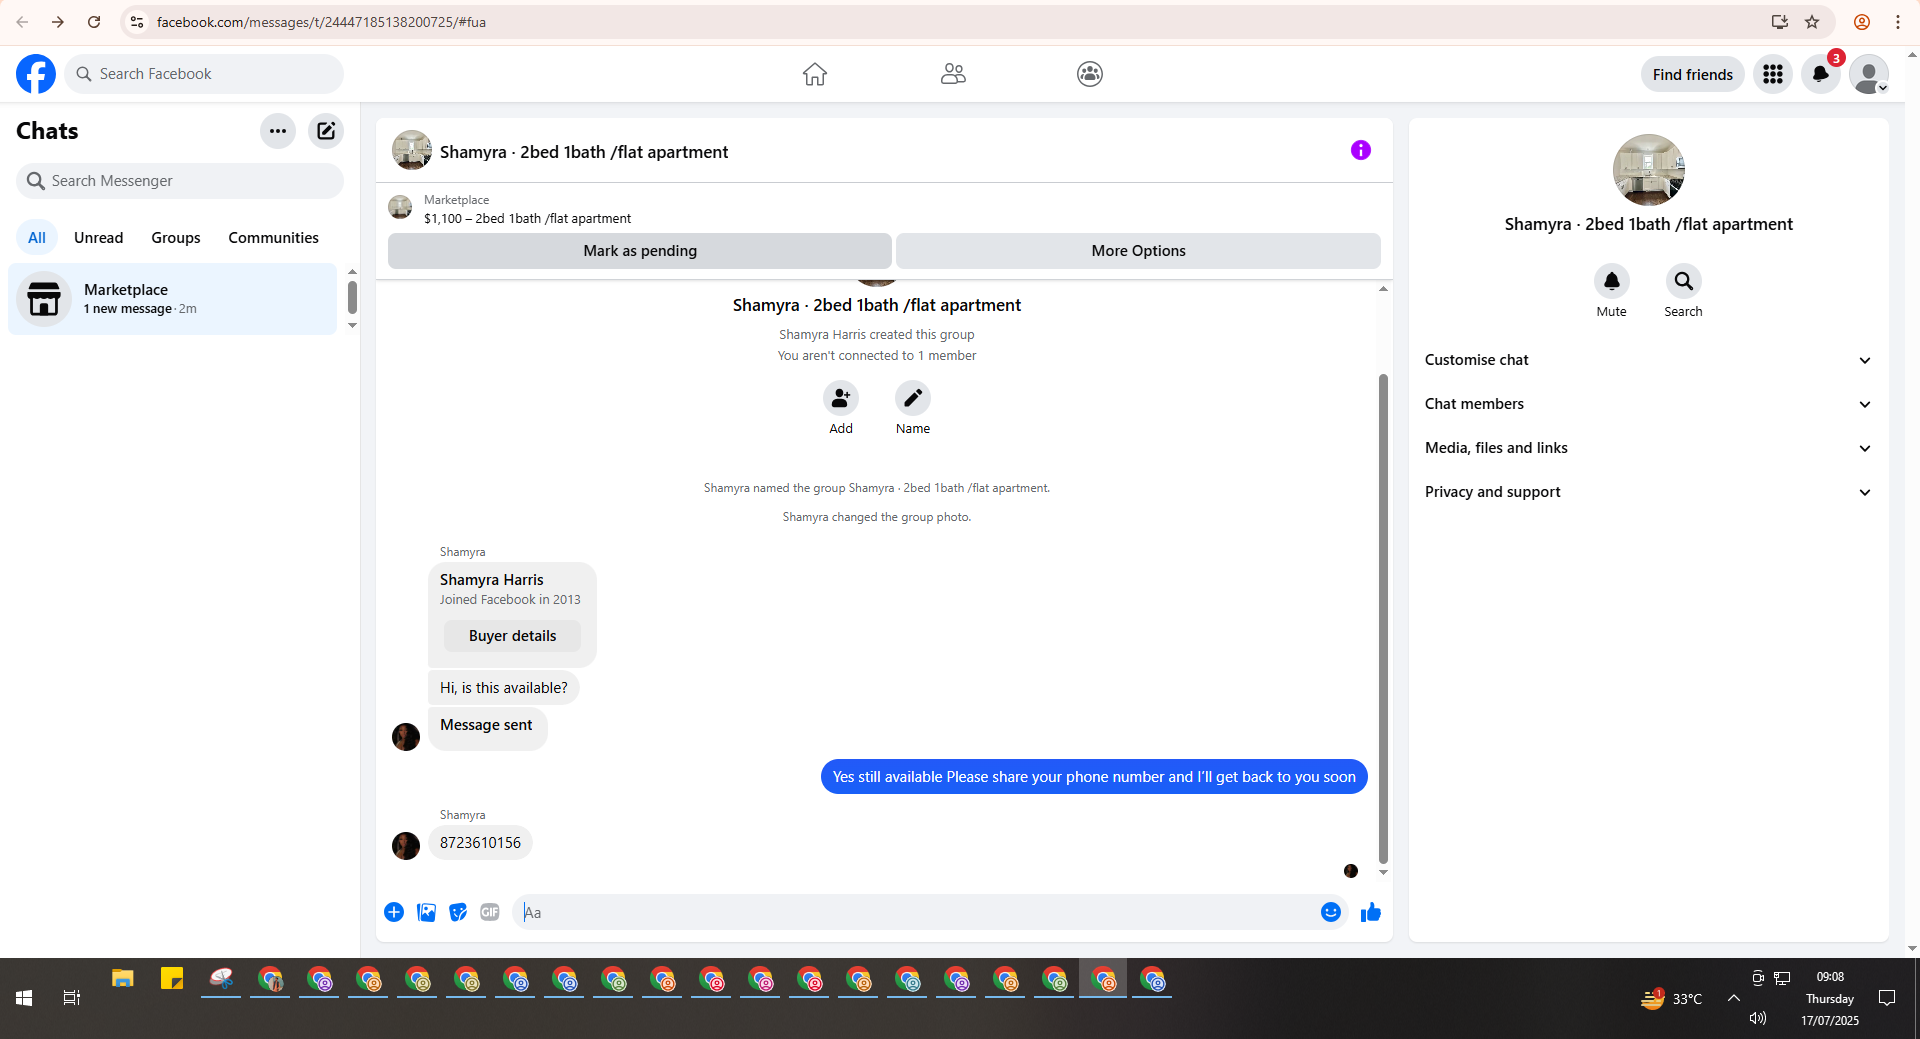
Task: Go to the Home feed icon
Action: coord(815,74)
